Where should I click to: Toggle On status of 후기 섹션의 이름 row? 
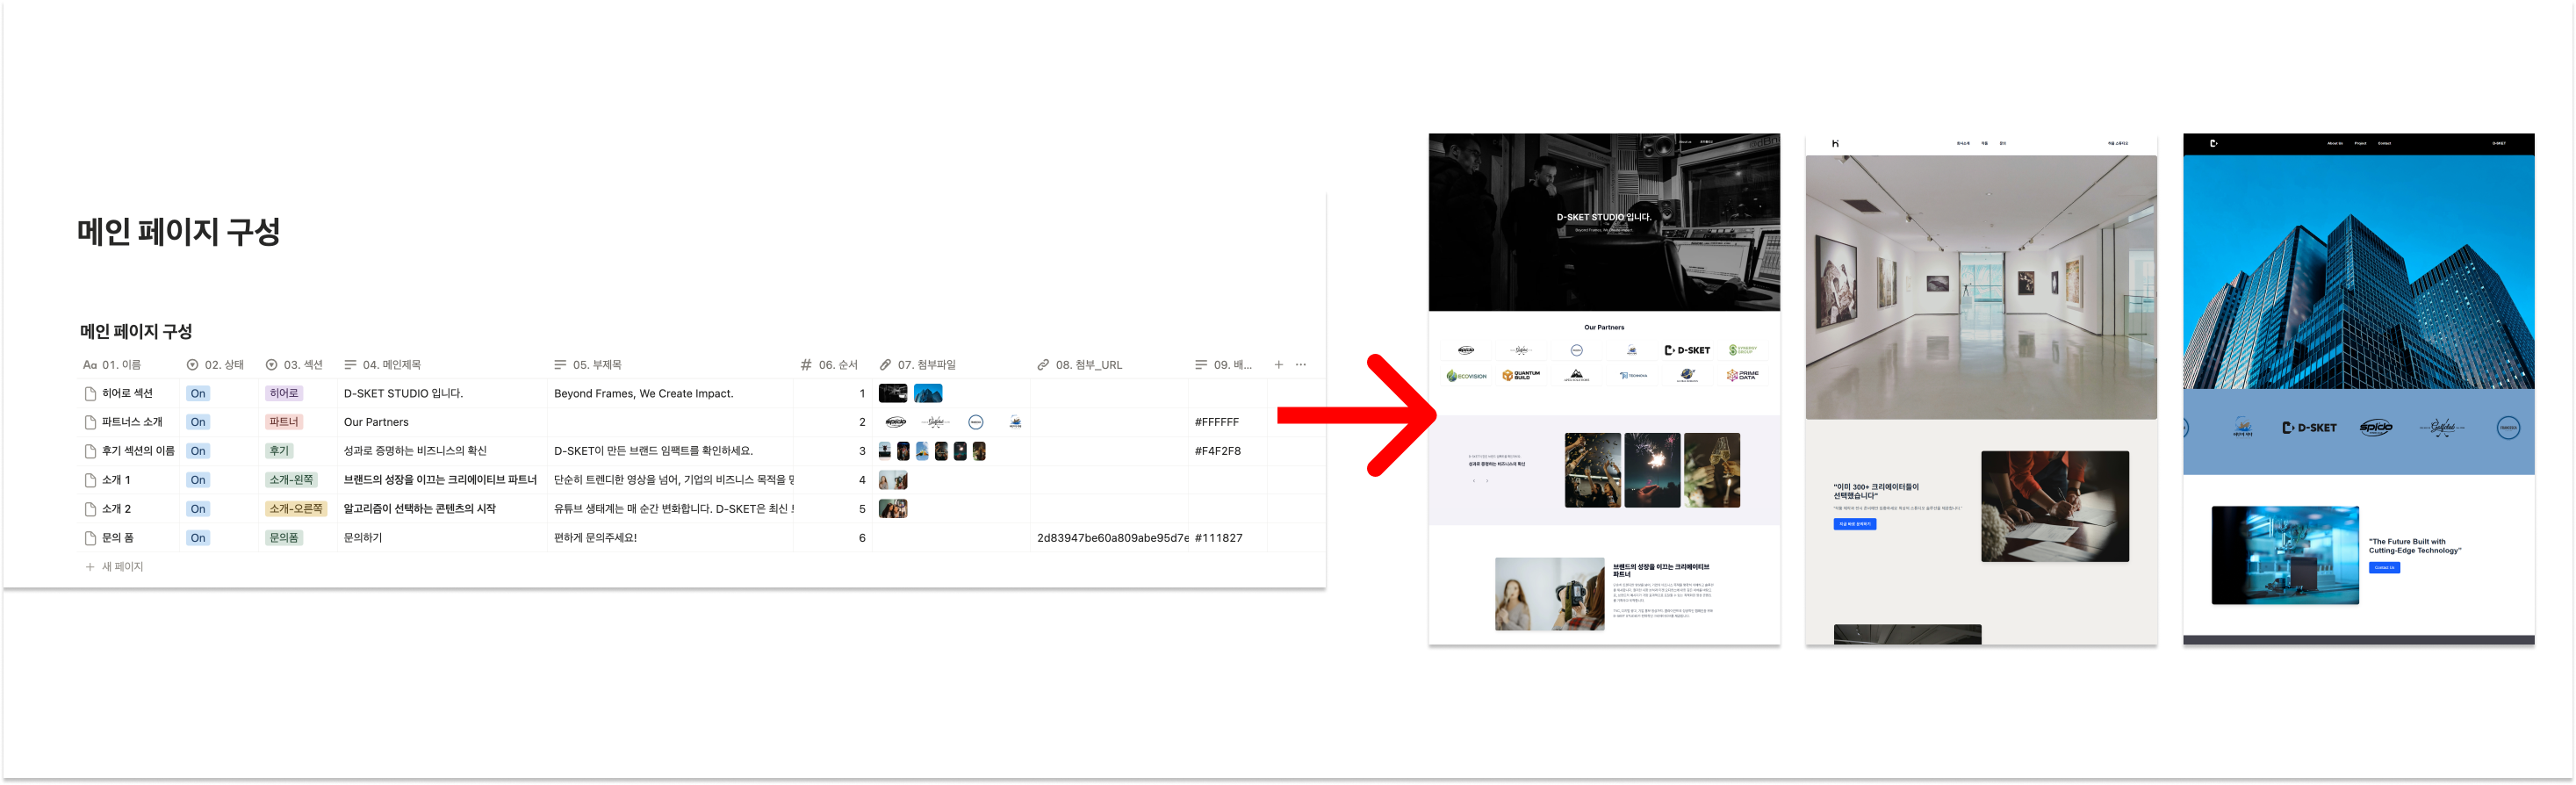pos(198,452)
